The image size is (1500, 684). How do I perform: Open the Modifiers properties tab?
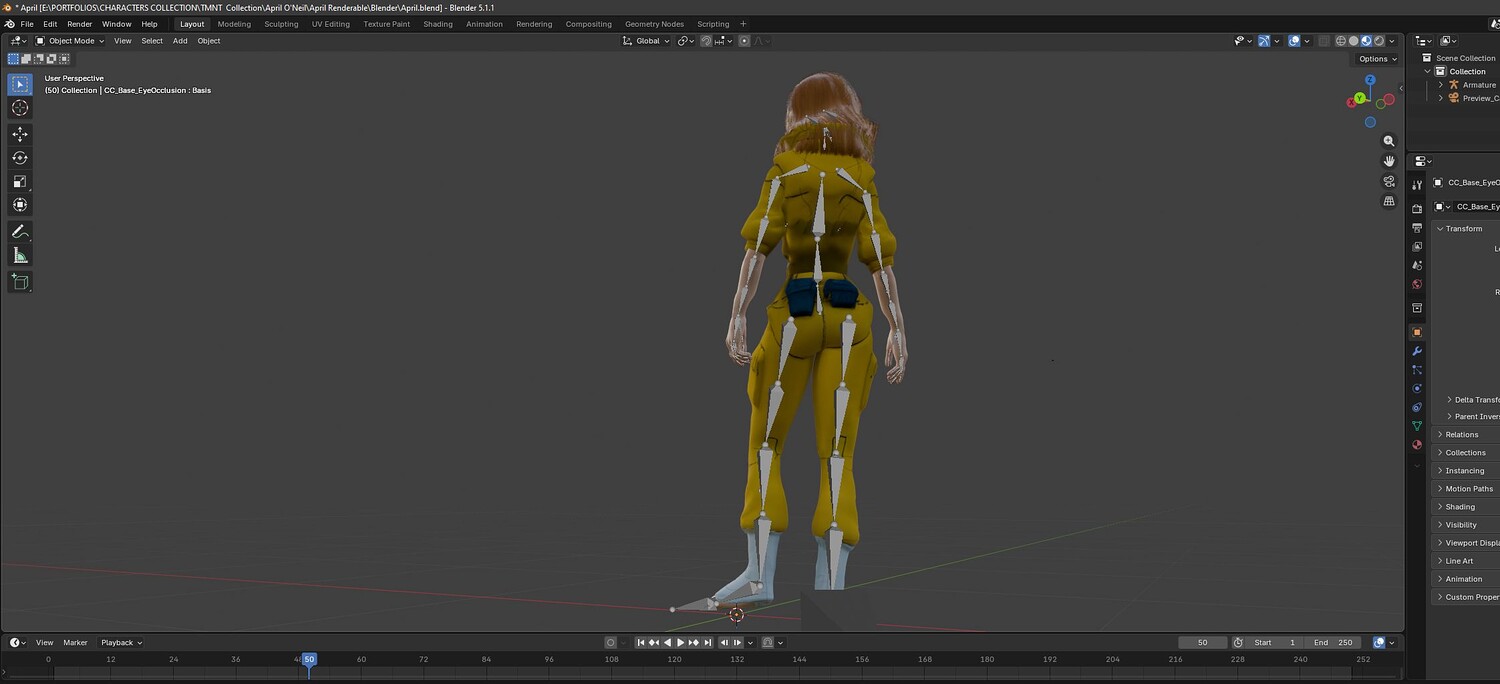pyautogui.click(x=1417, y=351)
